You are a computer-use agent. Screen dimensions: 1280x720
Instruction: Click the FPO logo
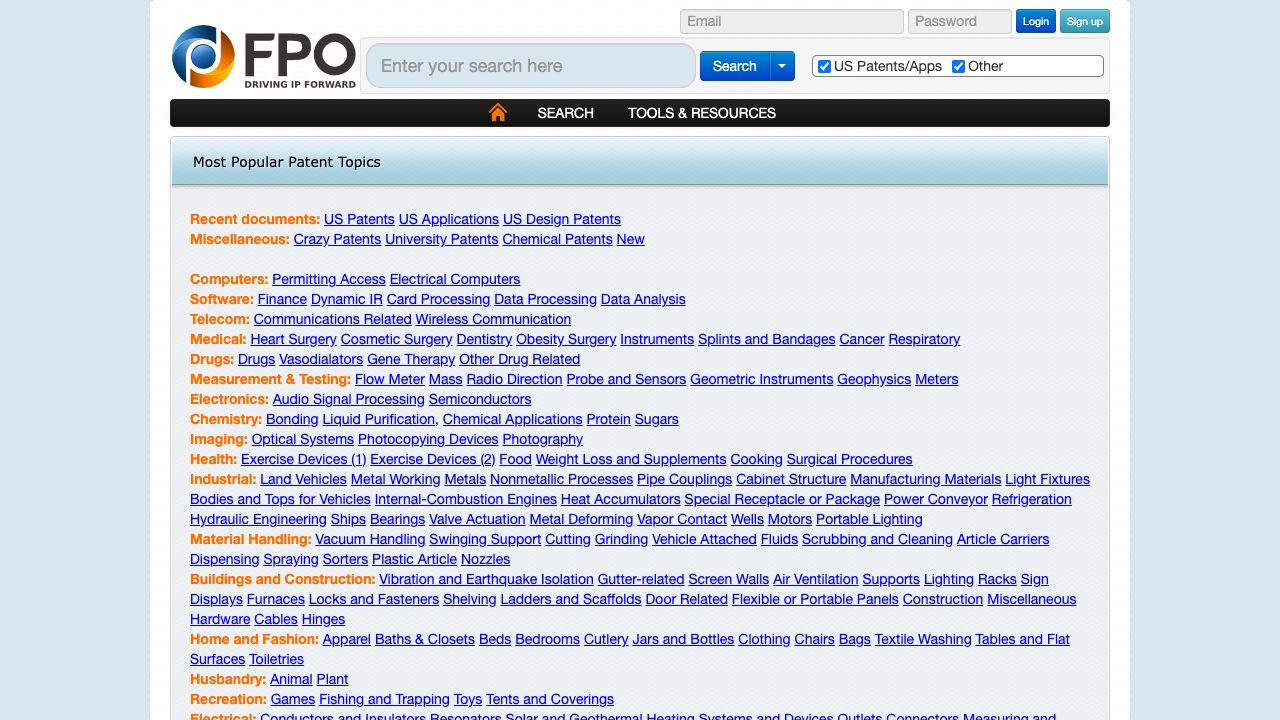tap(264, 57)
